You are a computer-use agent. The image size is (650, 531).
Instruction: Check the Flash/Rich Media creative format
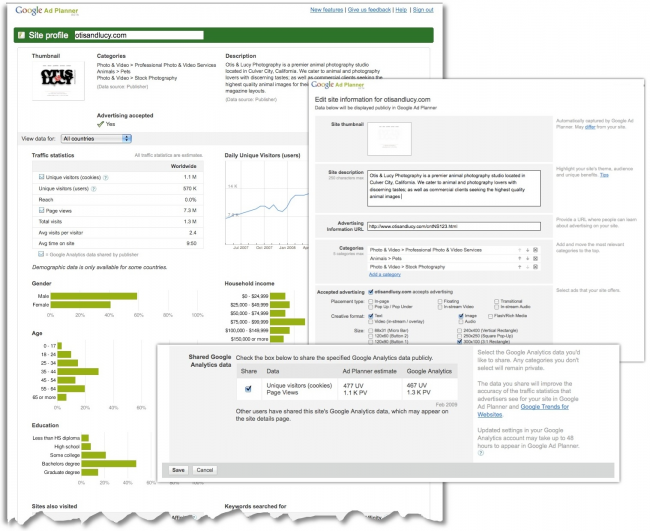click(490, 316)
